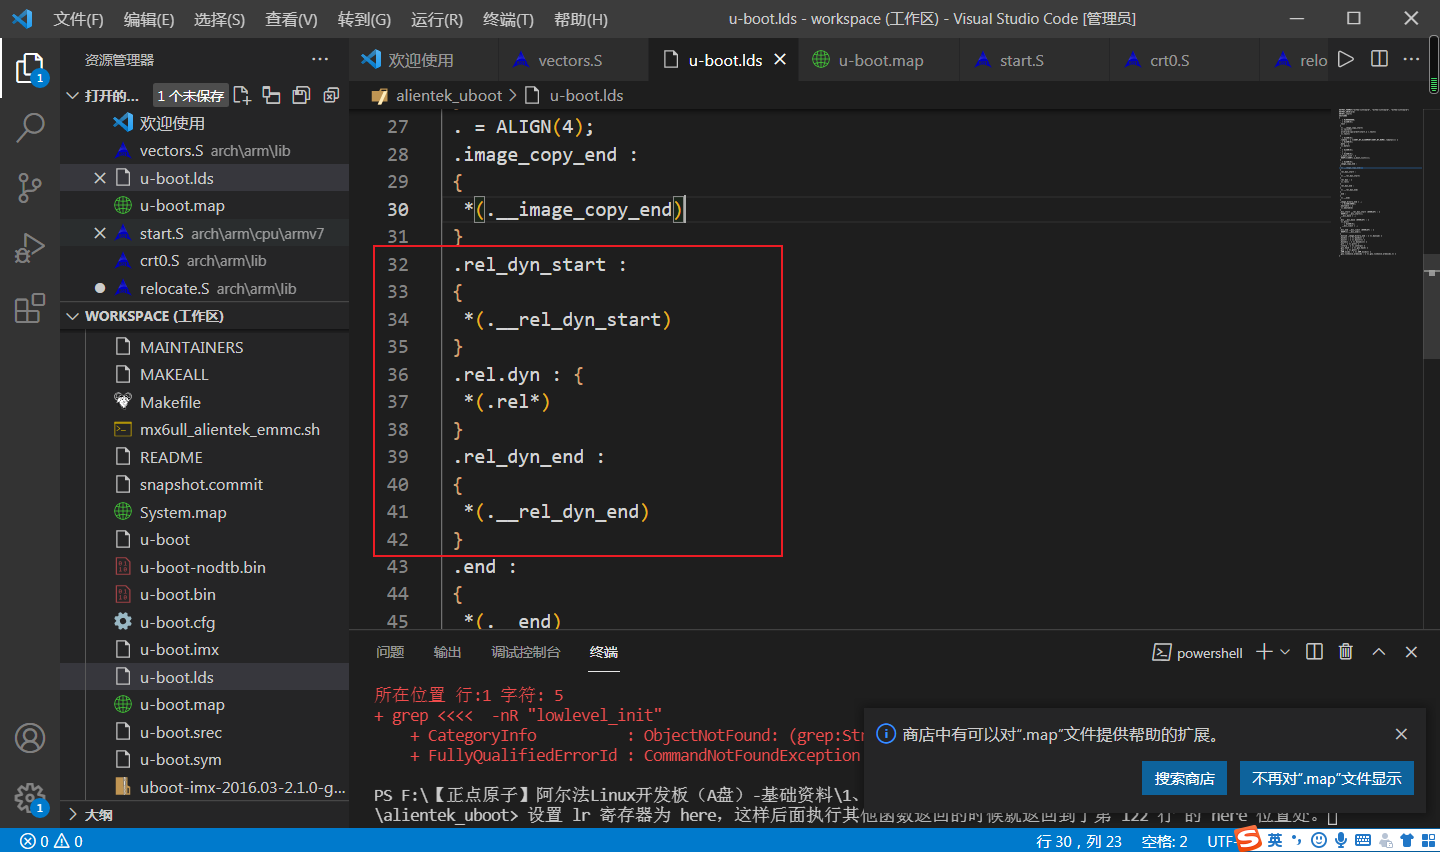Switch to the 调试控制台 panel tab
This screenshot has height=852, width=1440.
click(526, 652)
